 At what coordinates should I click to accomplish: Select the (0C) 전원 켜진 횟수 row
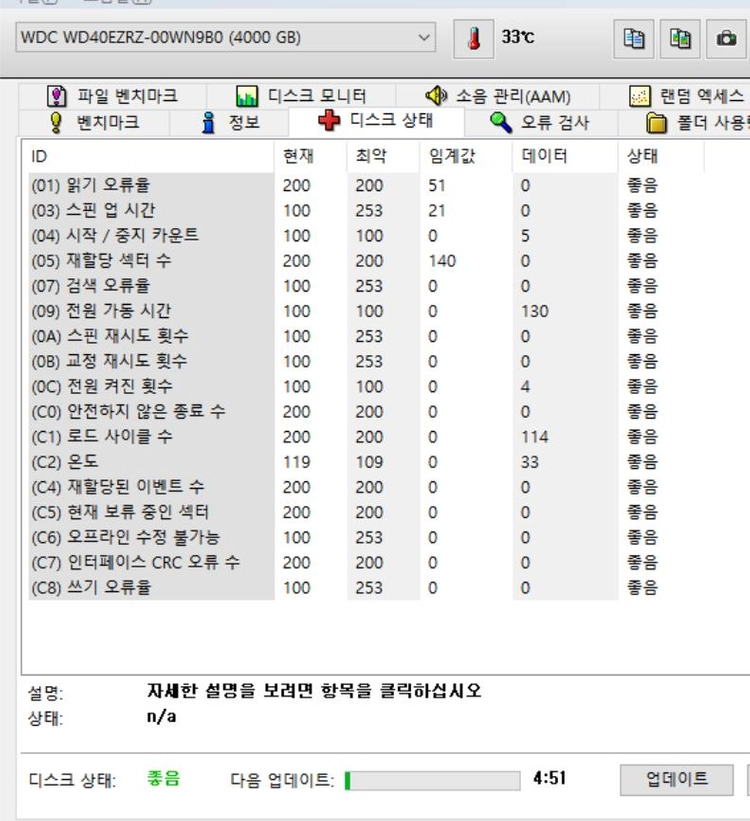(367, 386)
